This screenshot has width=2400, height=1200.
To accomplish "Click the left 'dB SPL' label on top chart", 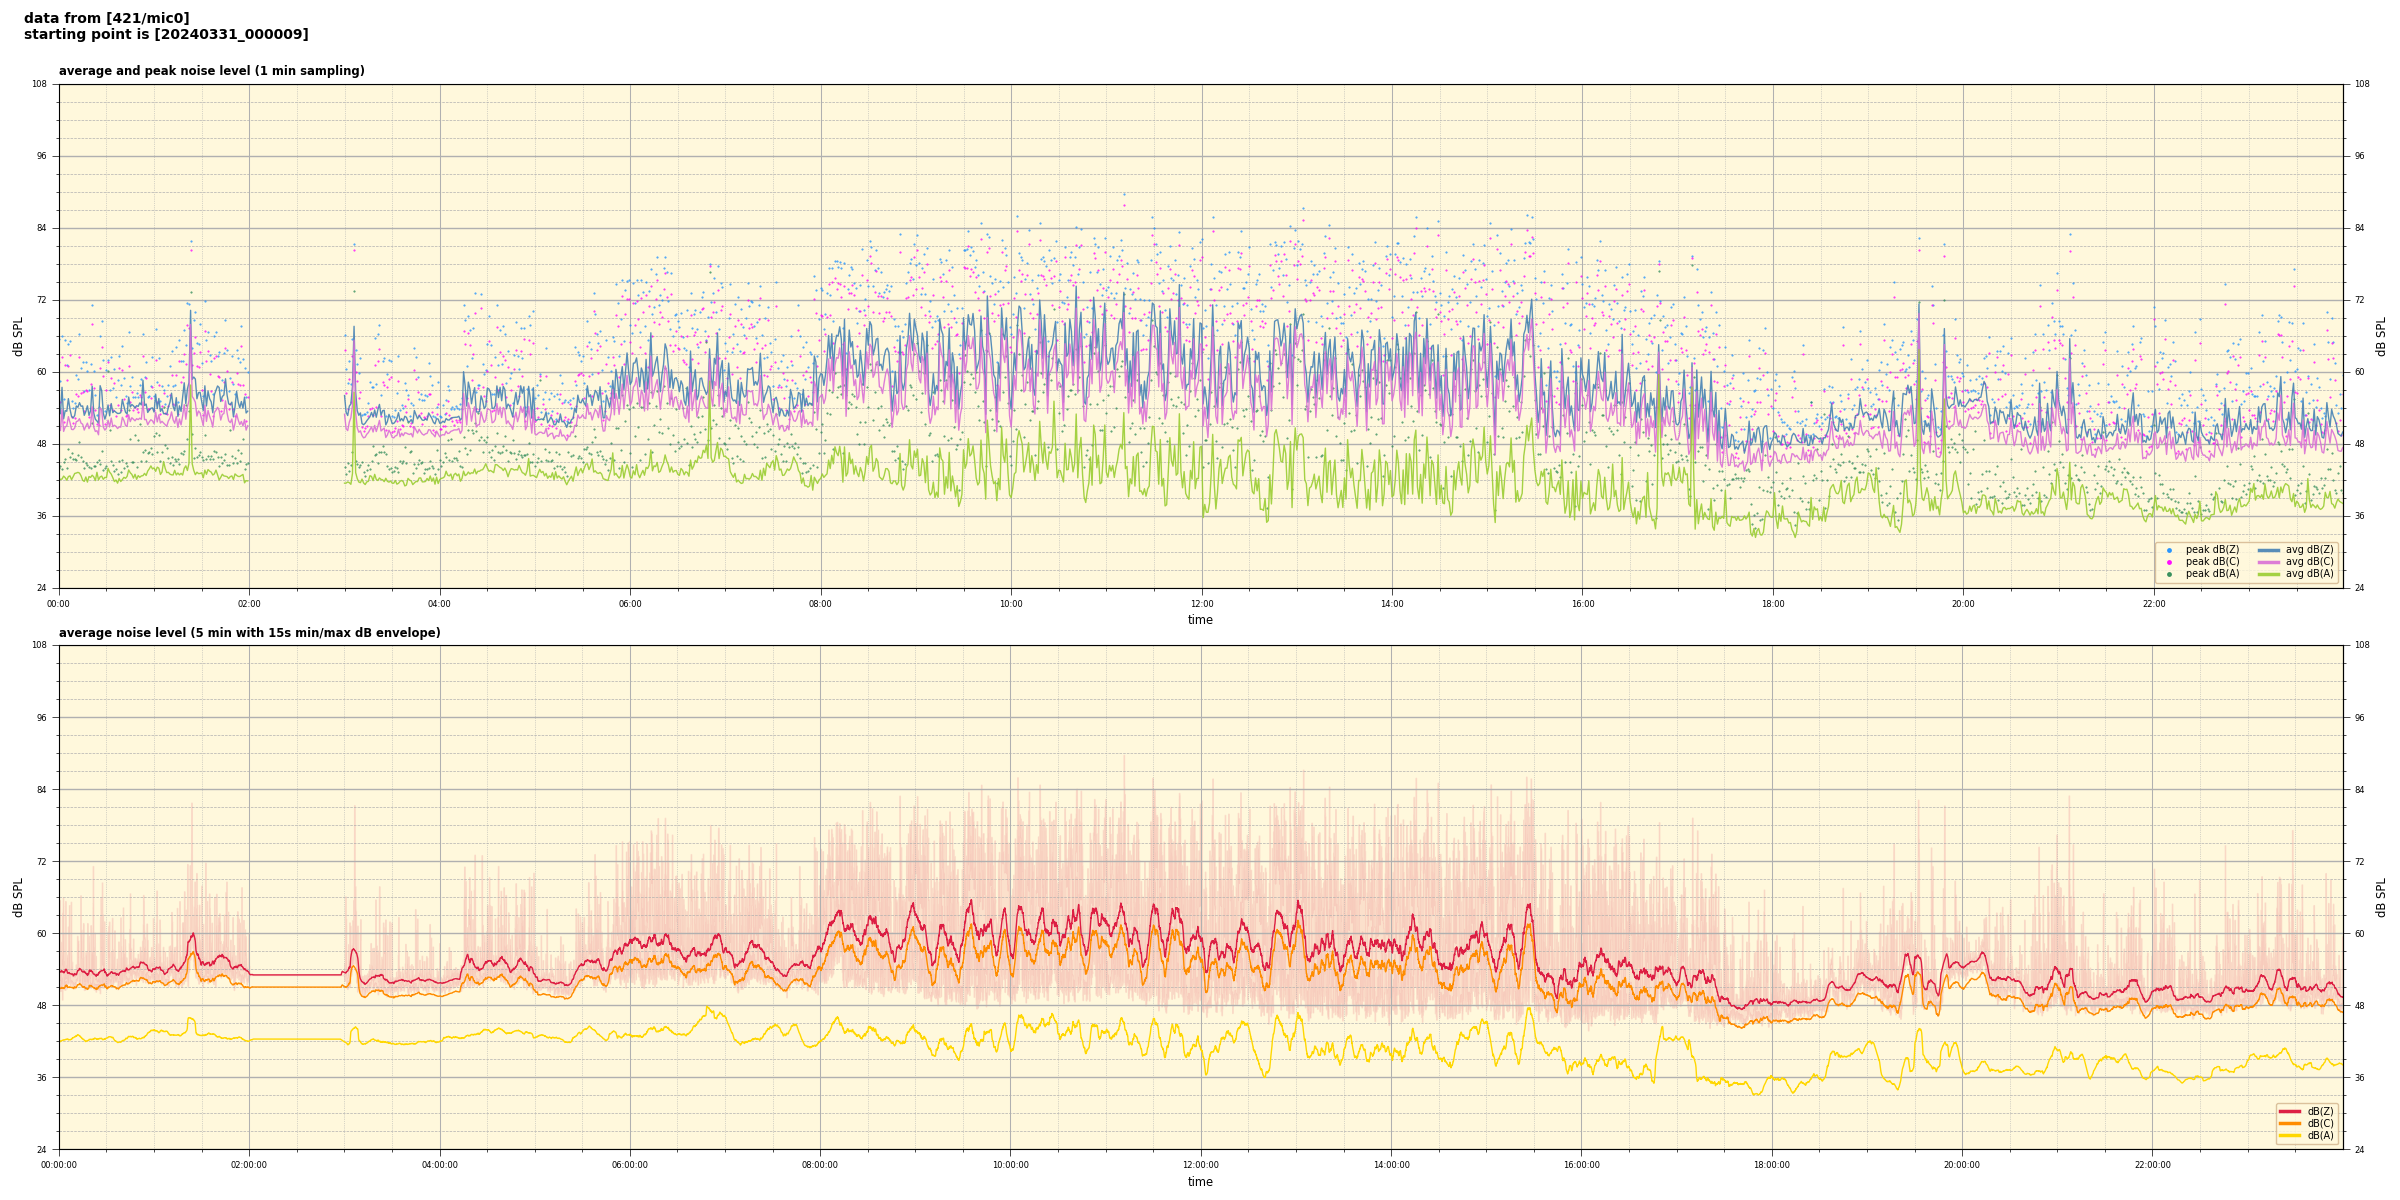I will (18, 337).
